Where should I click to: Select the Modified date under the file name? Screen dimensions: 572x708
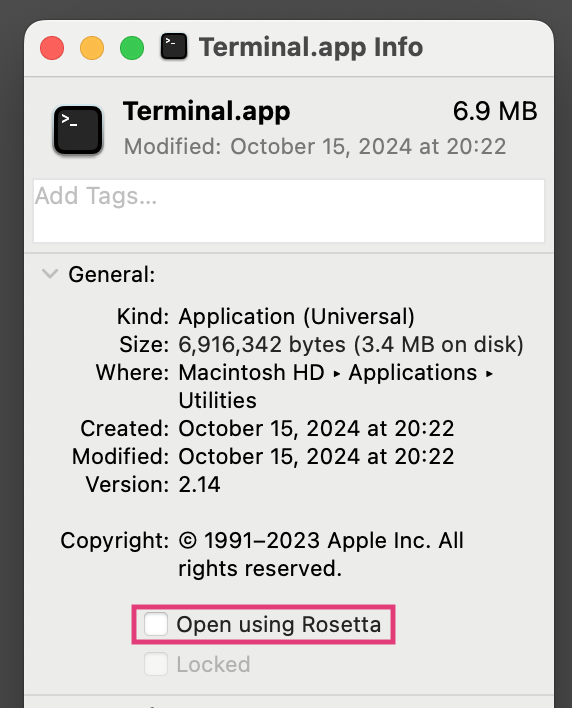point(315,147)
